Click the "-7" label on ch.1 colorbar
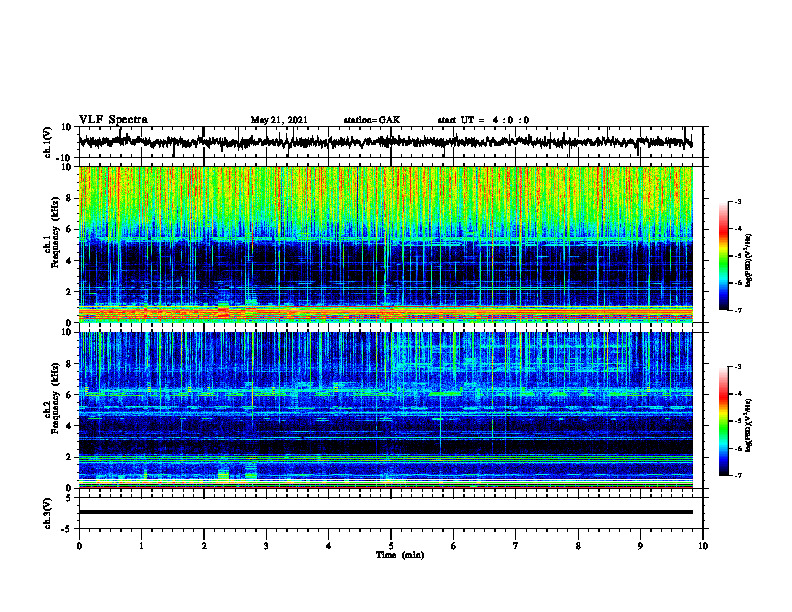 click(738, 310)
